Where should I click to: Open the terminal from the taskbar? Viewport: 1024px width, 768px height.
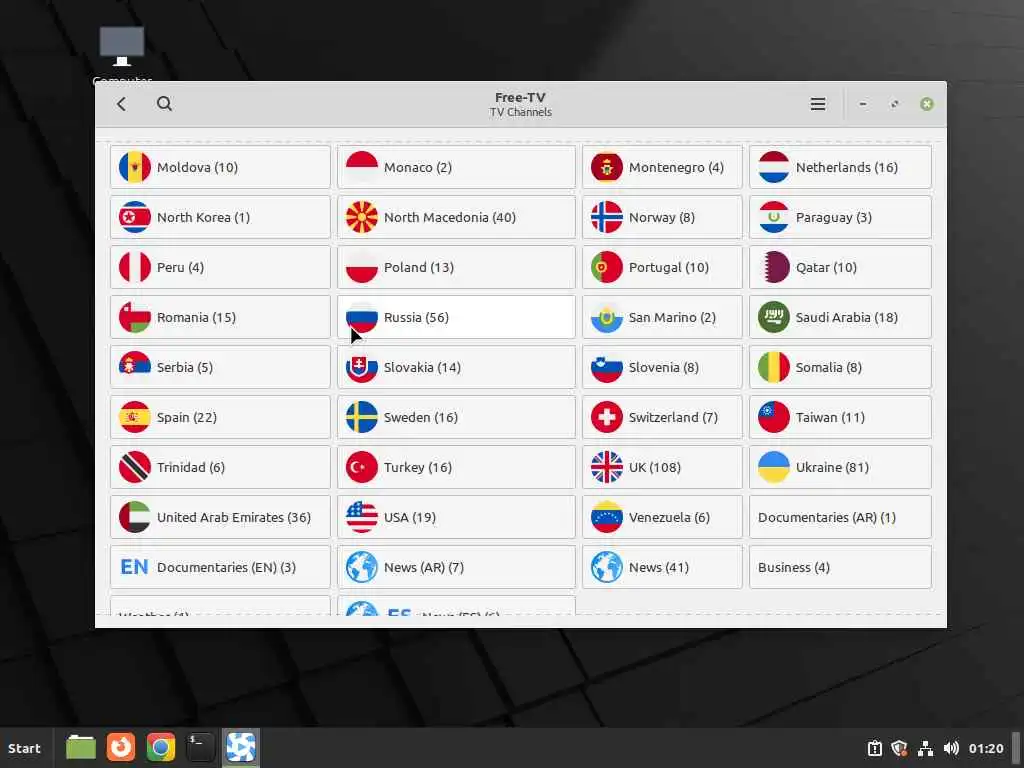(x=200, y=748)
